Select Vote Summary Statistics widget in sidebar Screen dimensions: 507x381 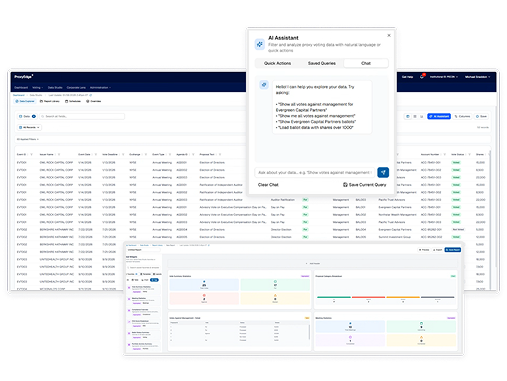(x=143, y=289)
